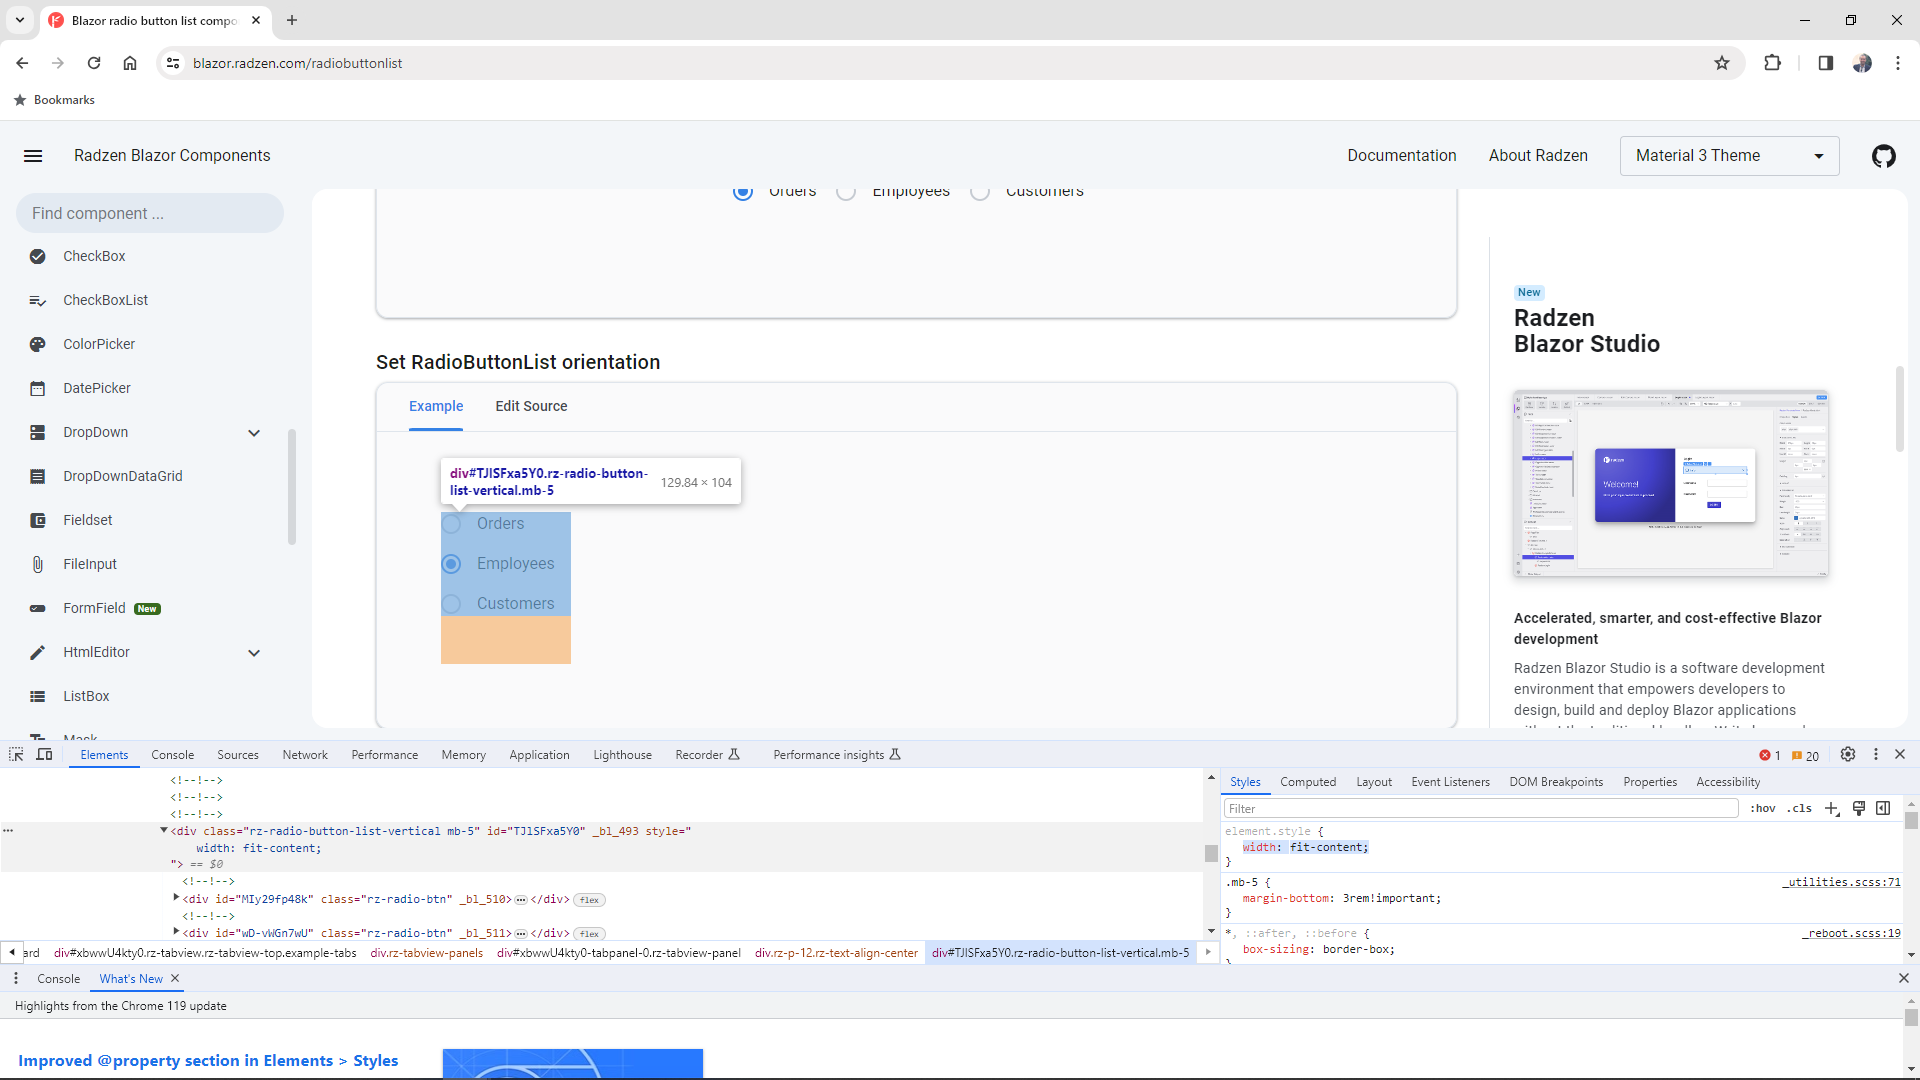Open the GitHub repository icon
This screenshot has width=1920, height=1080.
pos(1883,156)
